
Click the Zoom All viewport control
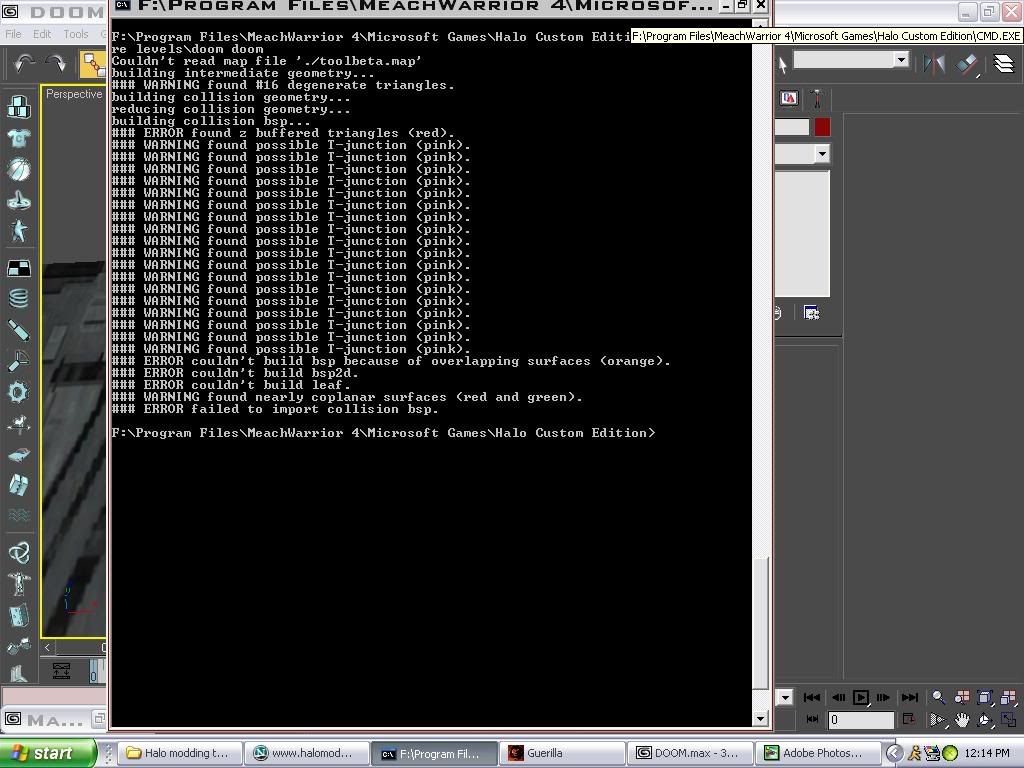point(962,697)
